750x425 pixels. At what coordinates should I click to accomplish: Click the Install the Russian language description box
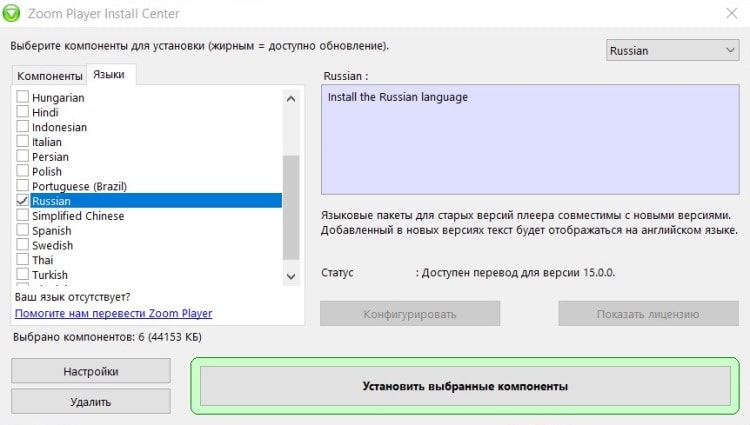point(530,140)
